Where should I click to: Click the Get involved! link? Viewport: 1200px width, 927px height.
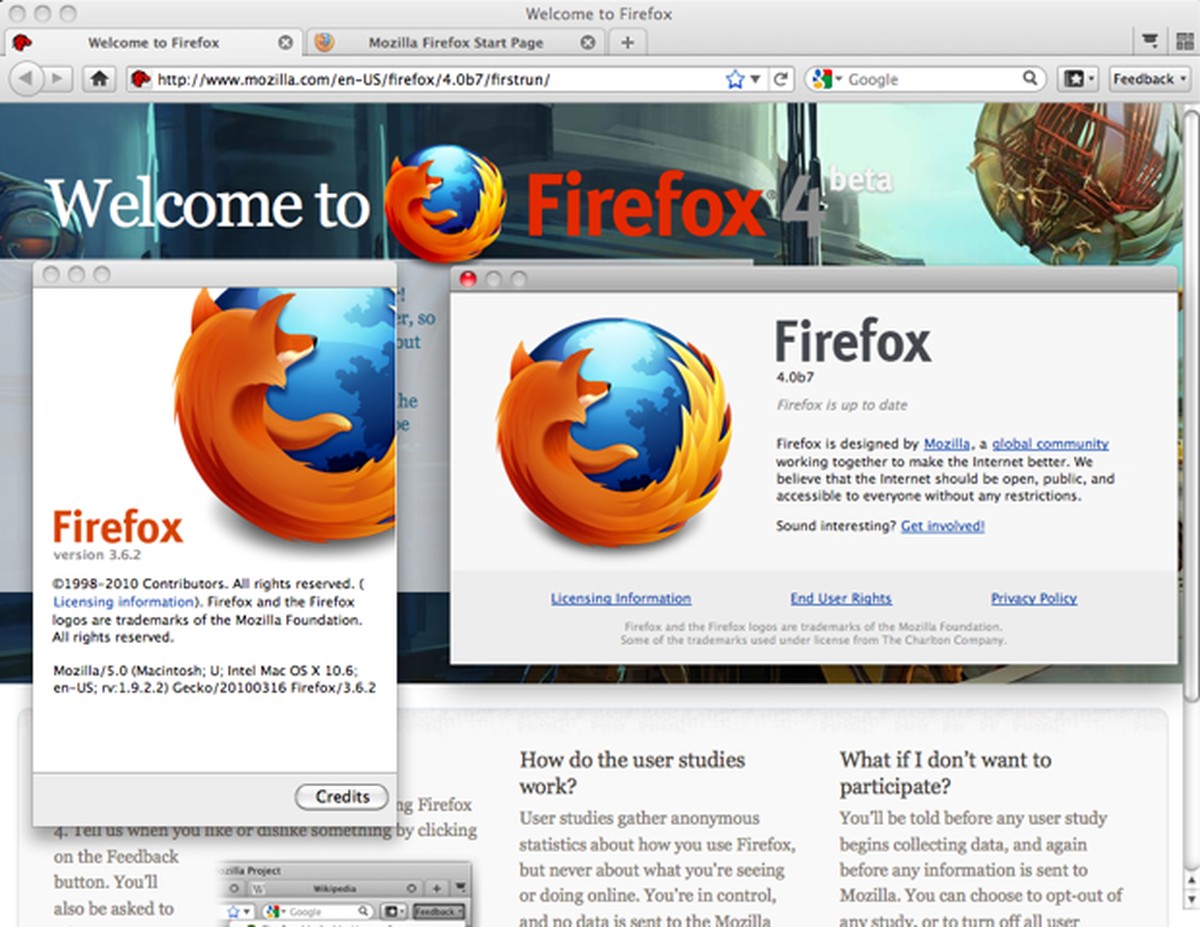pyautogui.click(x=941, y=525)
